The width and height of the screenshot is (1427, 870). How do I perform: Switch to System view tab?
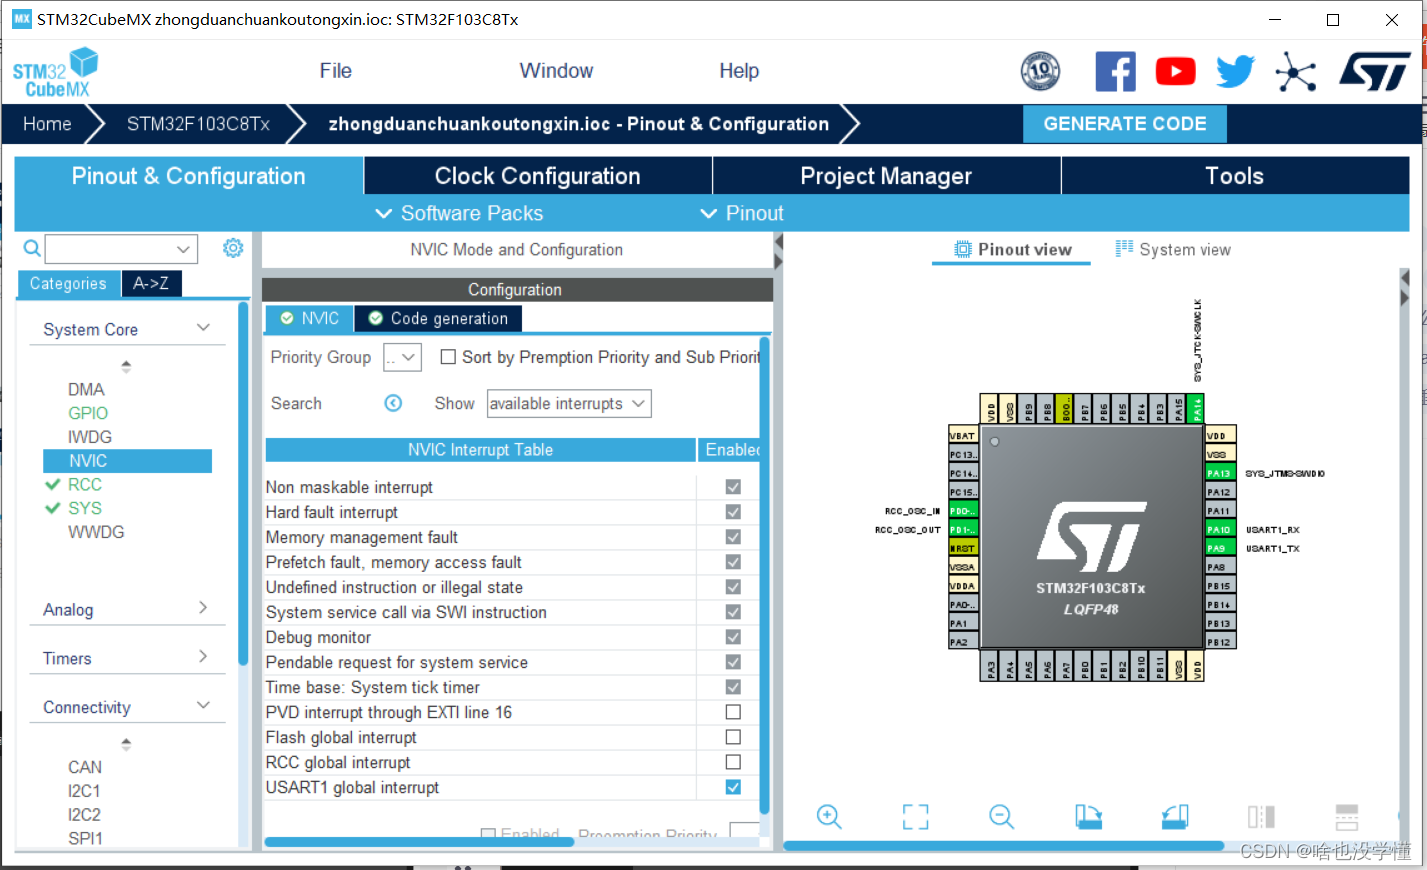point(1173,250)
